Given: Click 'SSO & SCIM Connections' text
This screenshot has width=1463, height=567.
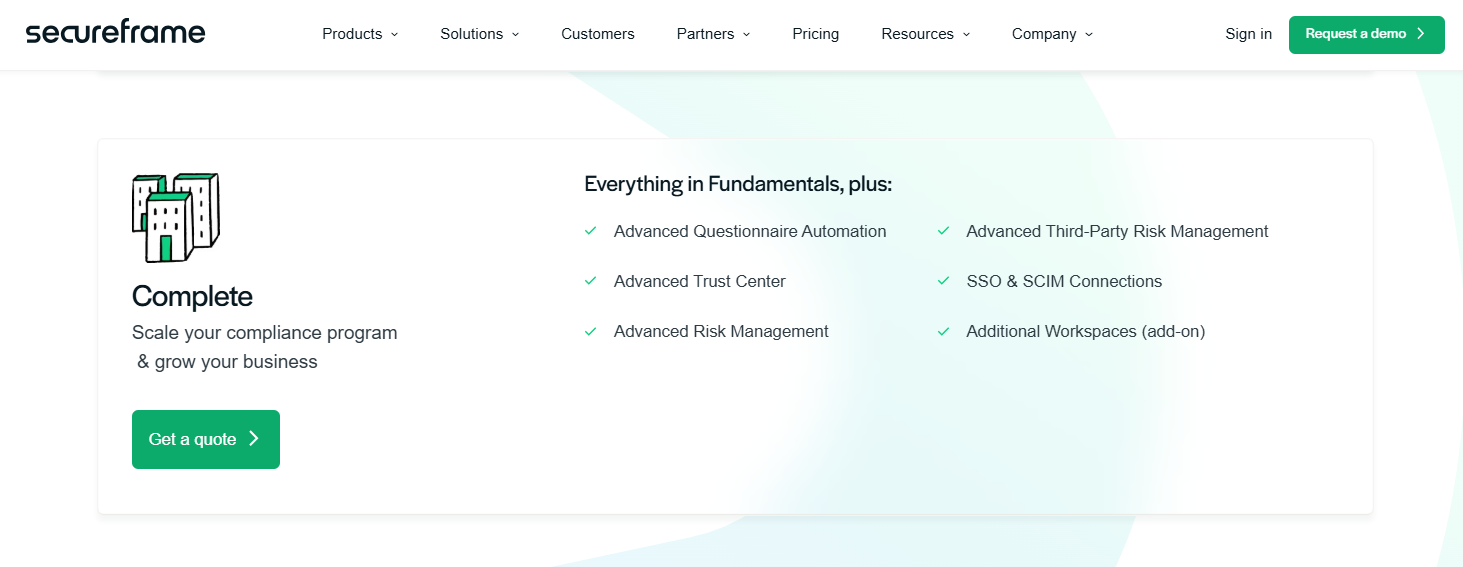Looking at the screenshot, I should point(1064,281).
